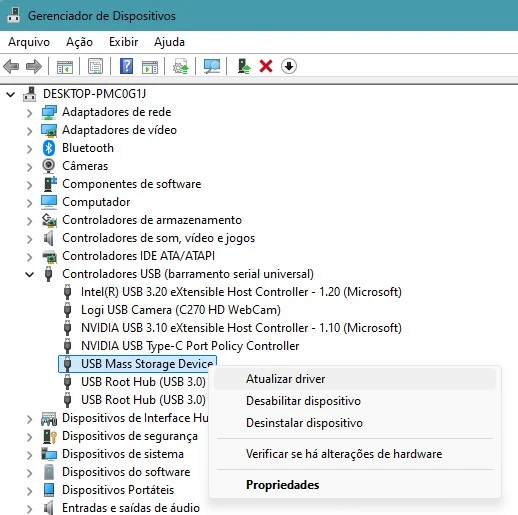Click the update driver gear toolbar icon
This screenshot has height=515, width=518.
click(x=181, y=66)
